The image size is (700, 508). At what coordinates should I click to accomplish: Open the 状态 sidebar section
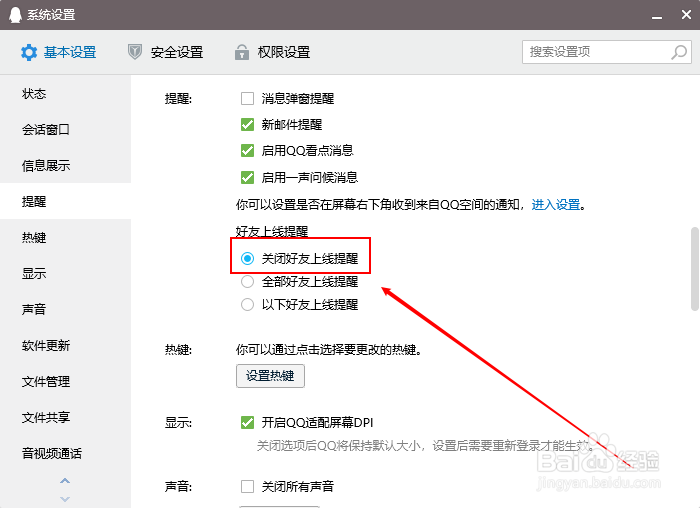65,94
